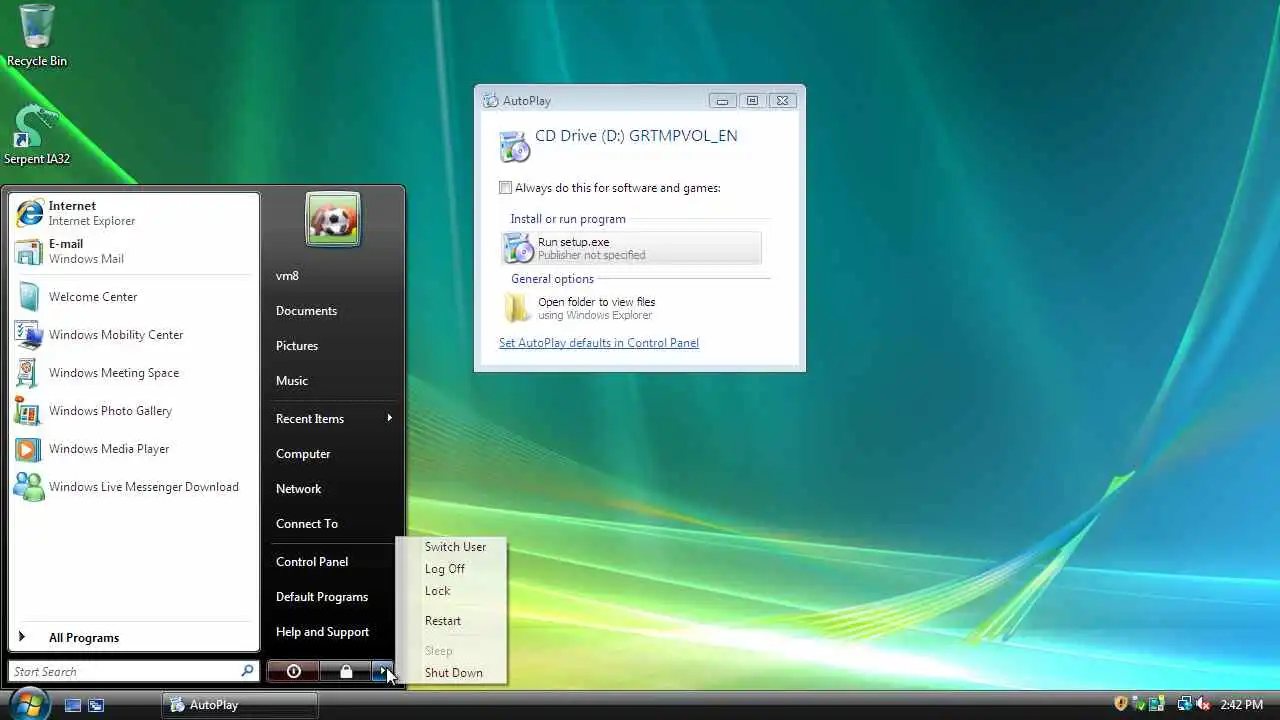Open Computer from Start menu

click(x=333, y=454)
